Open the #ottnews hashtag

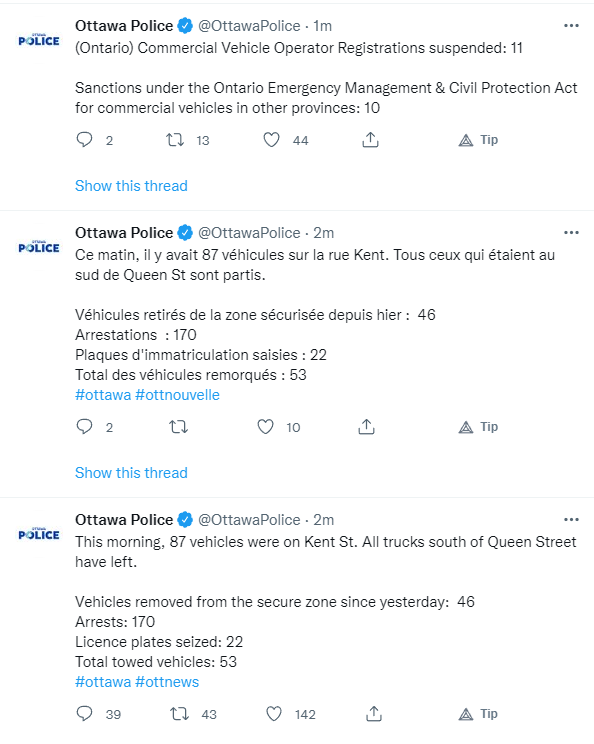point(167,682)
